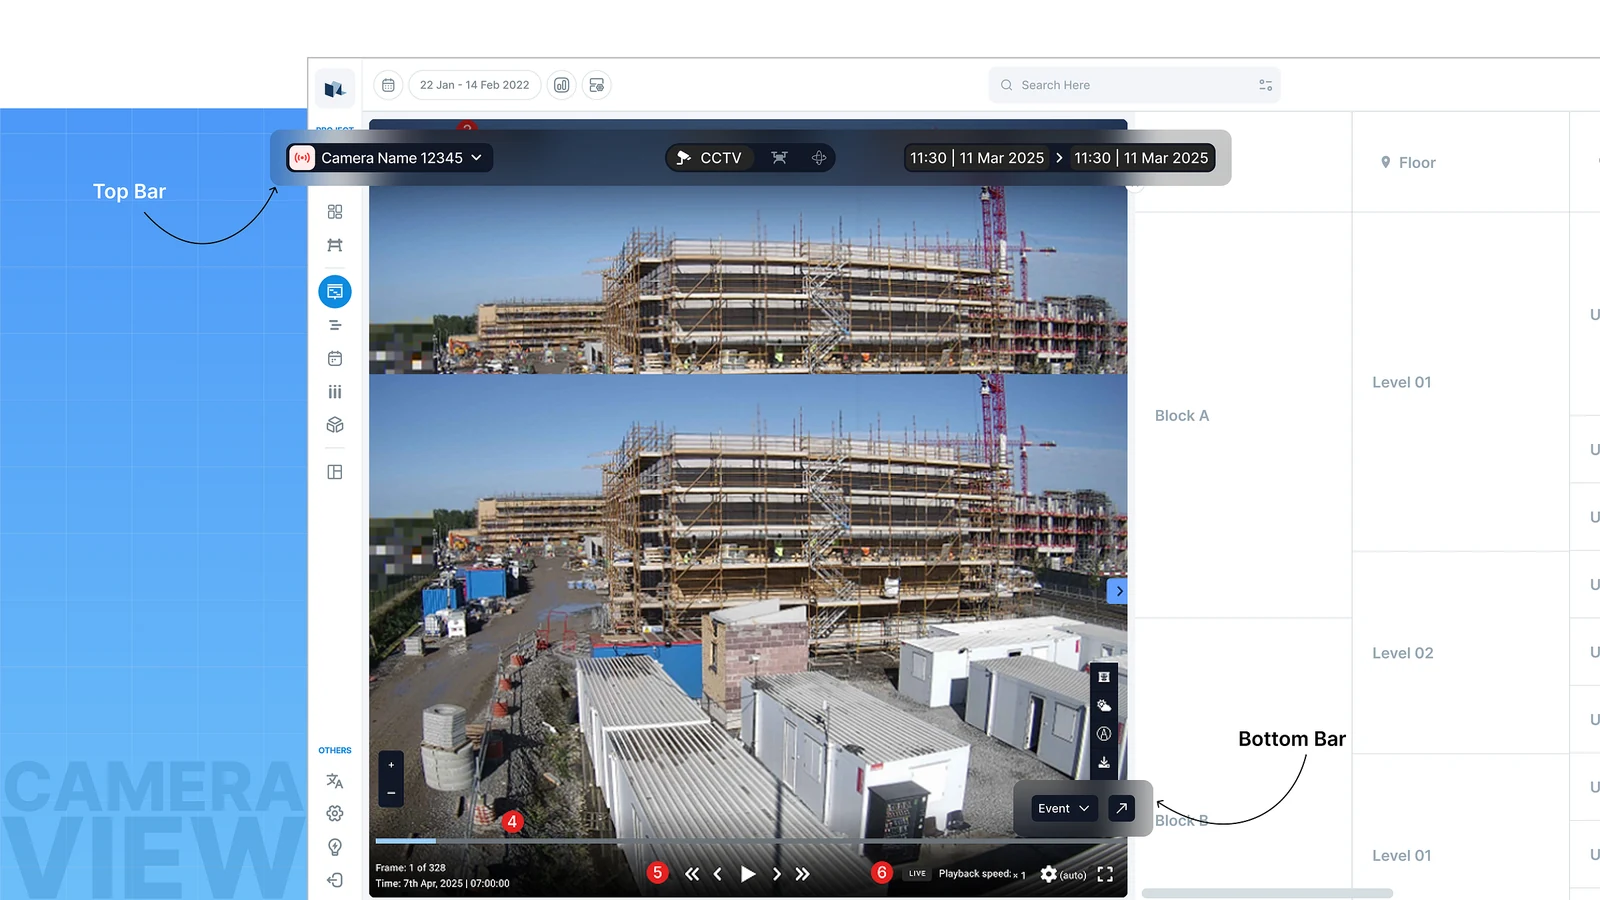Click the video progress bar
This screenshot has width=1600, height=900.
point(748,841)
